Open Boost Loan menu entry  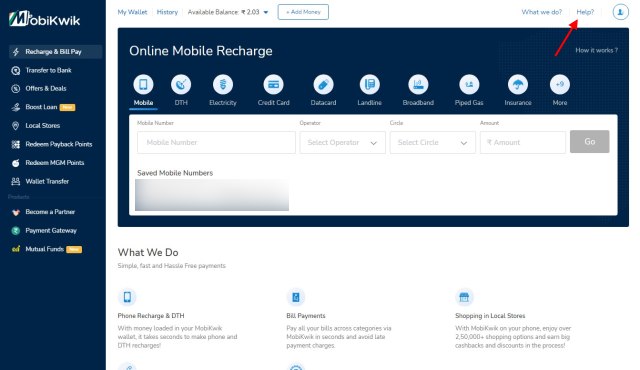tap(41, 107)
